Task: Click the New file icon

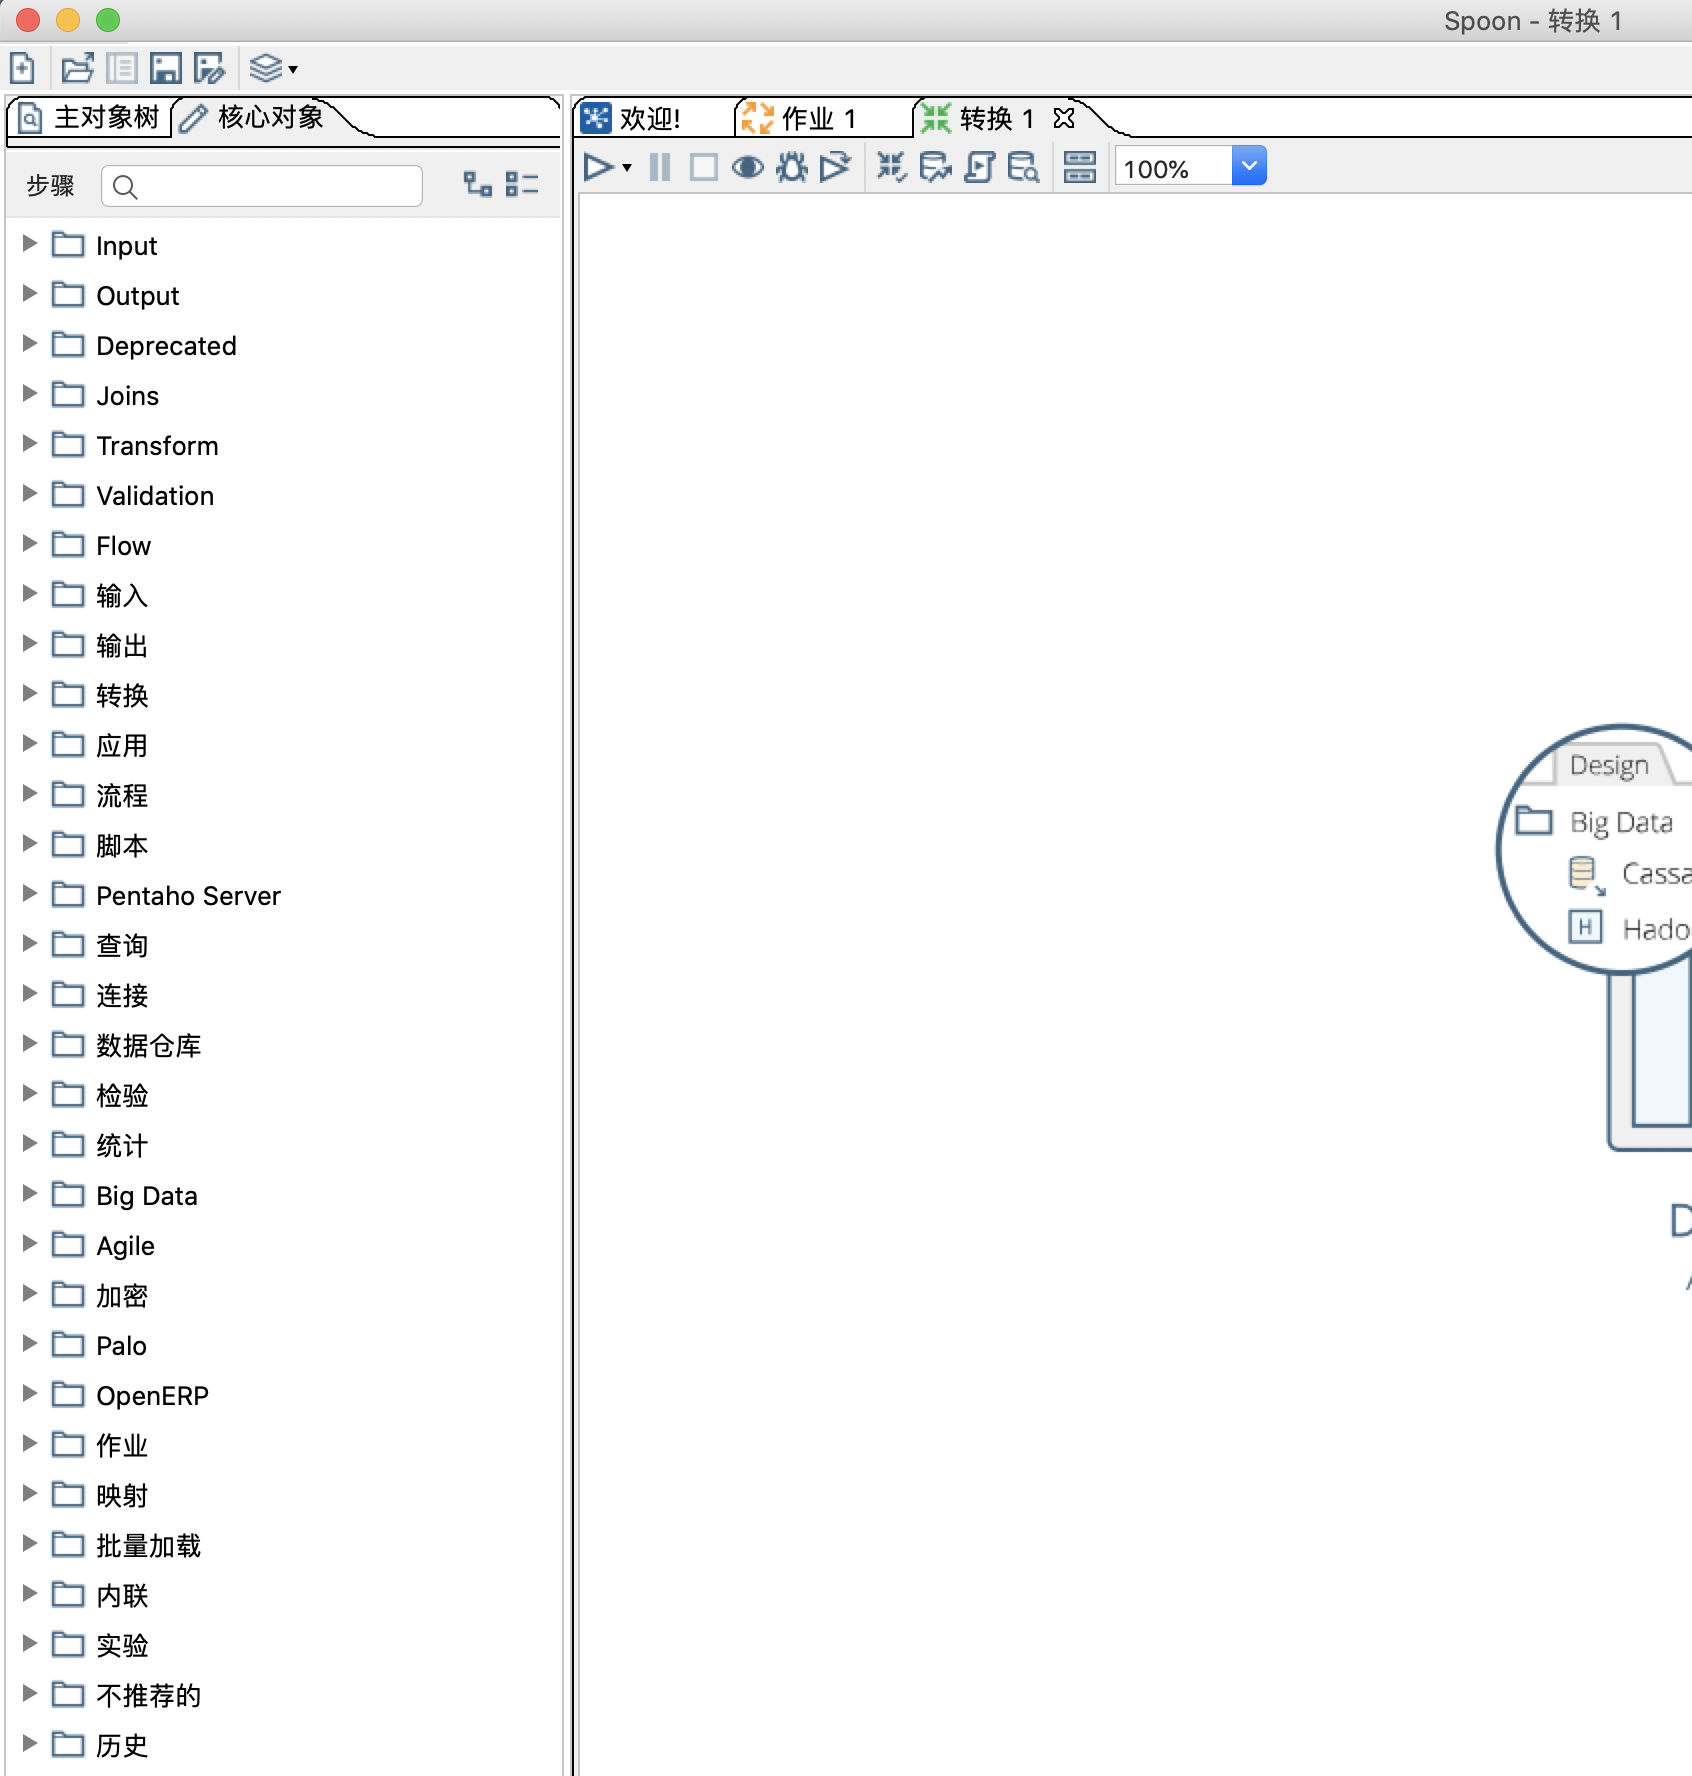Action: pyautogui.click(x=22, y=68)
